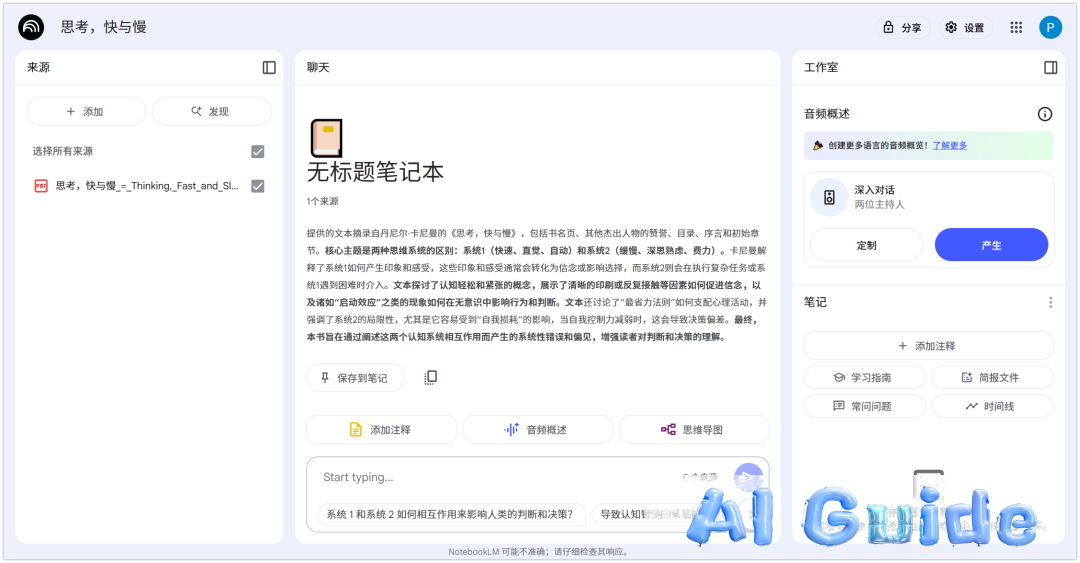
Task: Generate a 时间线 timeline
Action: (992, 406)
